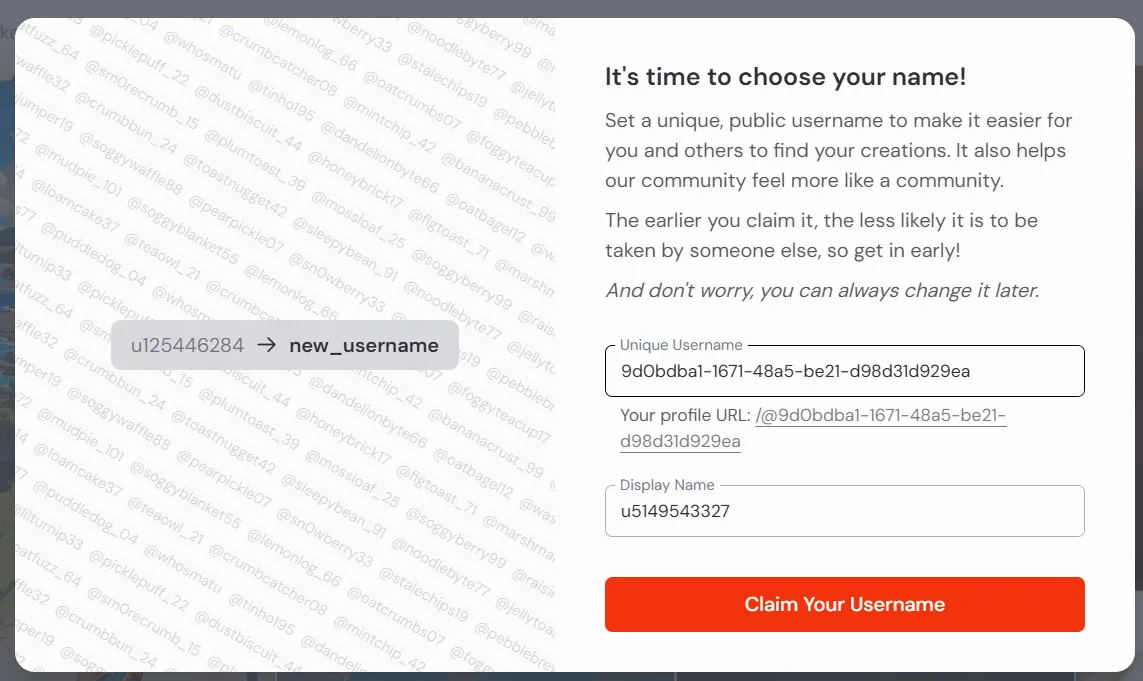Click the "Your profile URL:" label text
Image resolution: width=1143 pixels, height=681 pixels.
pos(684,416)
